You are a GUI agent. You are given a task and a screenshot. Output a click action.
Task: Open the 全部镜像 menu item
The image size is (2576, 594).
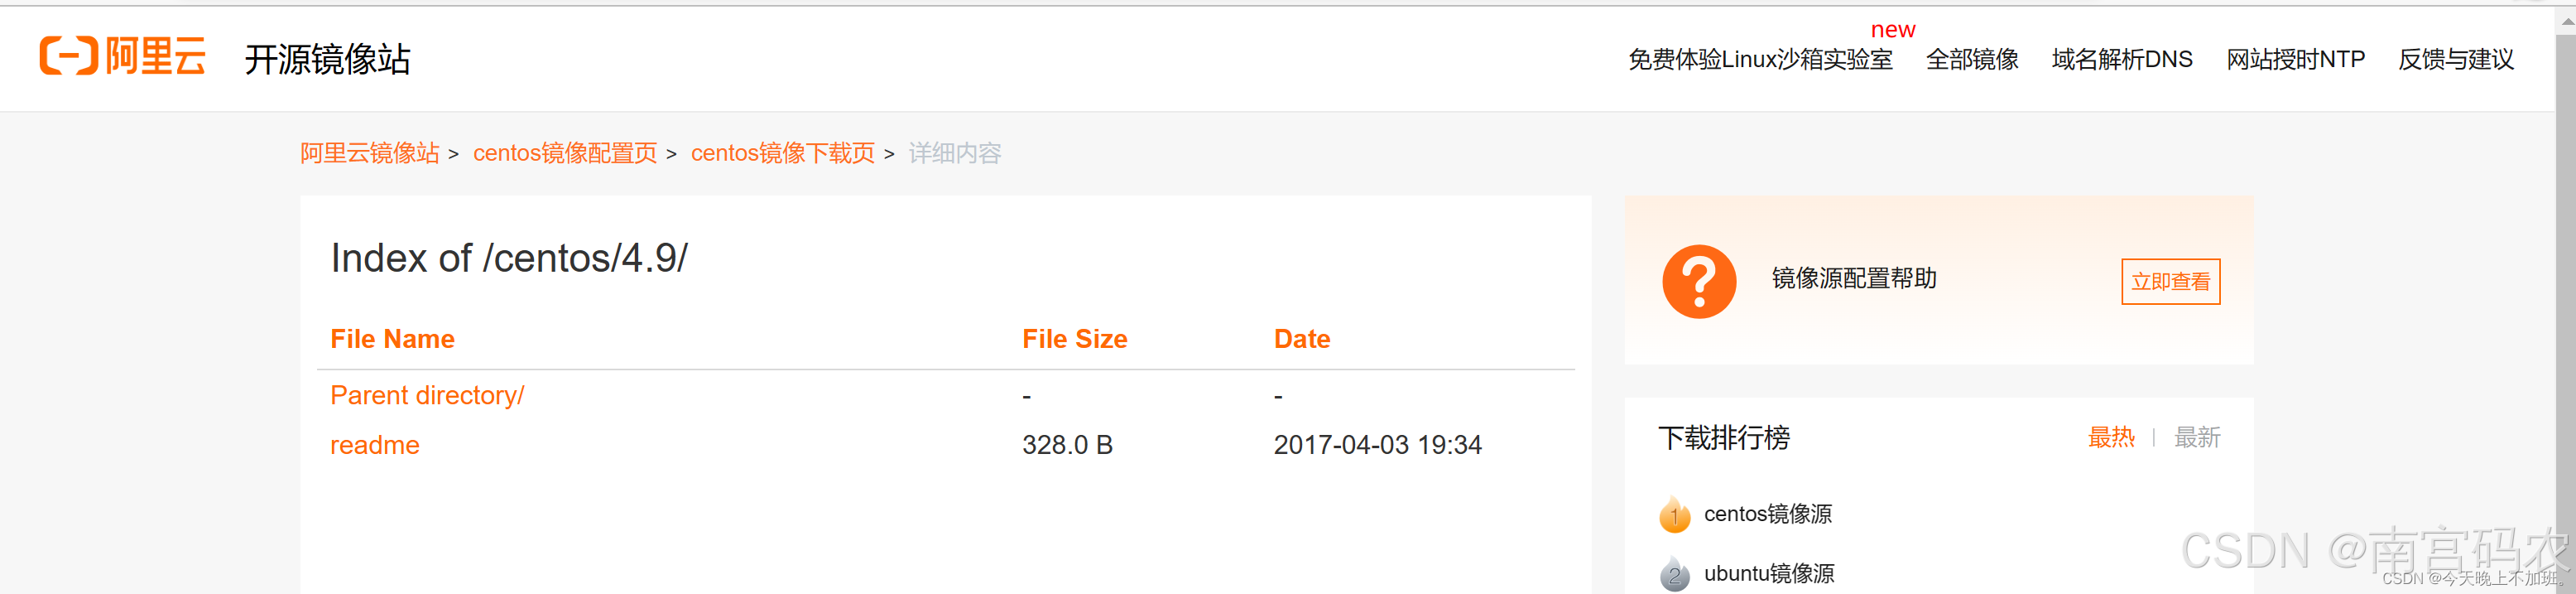[x=1972, y=59]
